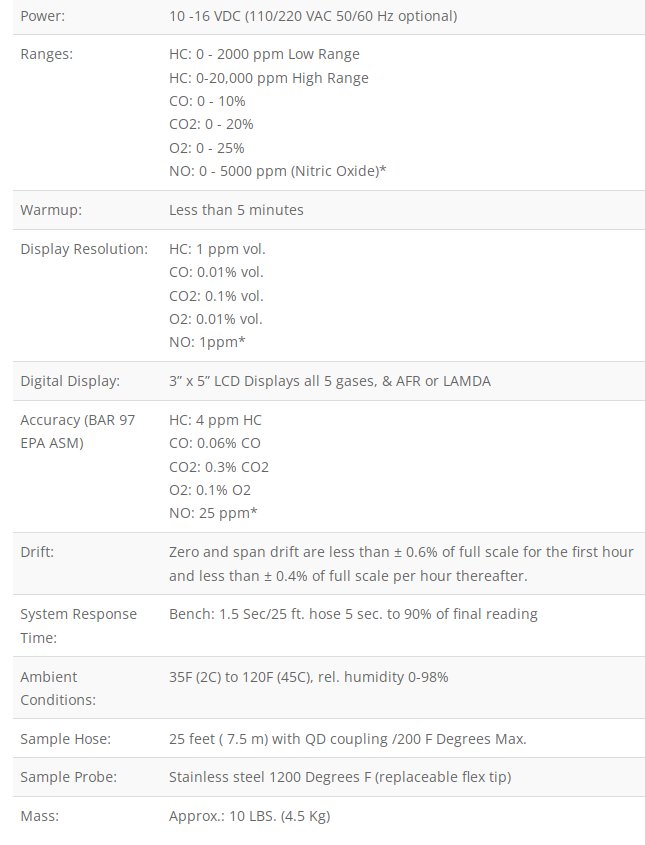Viewport: 645px width, 845px height.
Task: Click the Drift row label
Action: coord(37,552)
